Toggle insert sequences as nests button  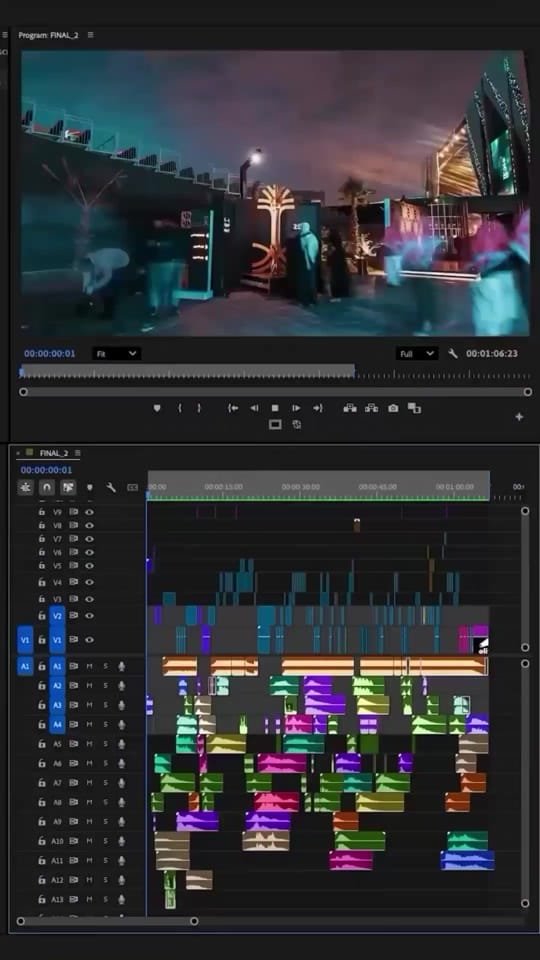tap(25, 487)
